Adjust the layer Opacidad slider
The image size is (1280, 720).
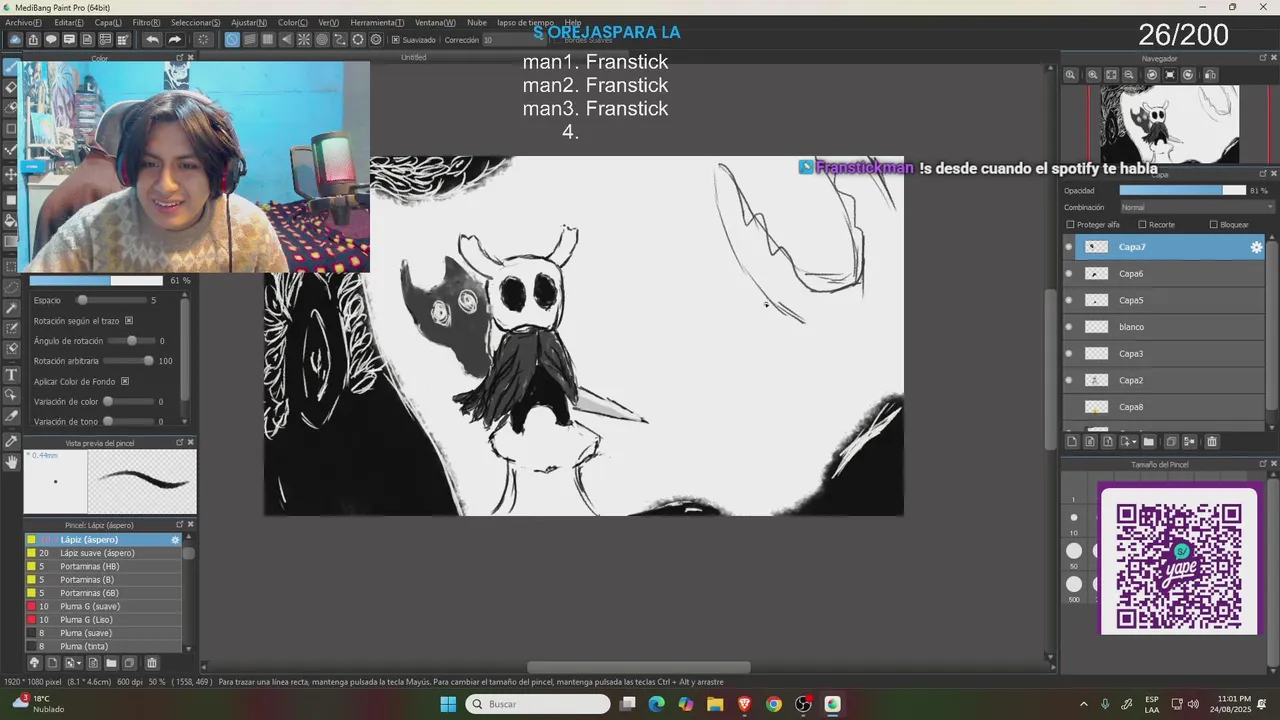(1182, 190)
